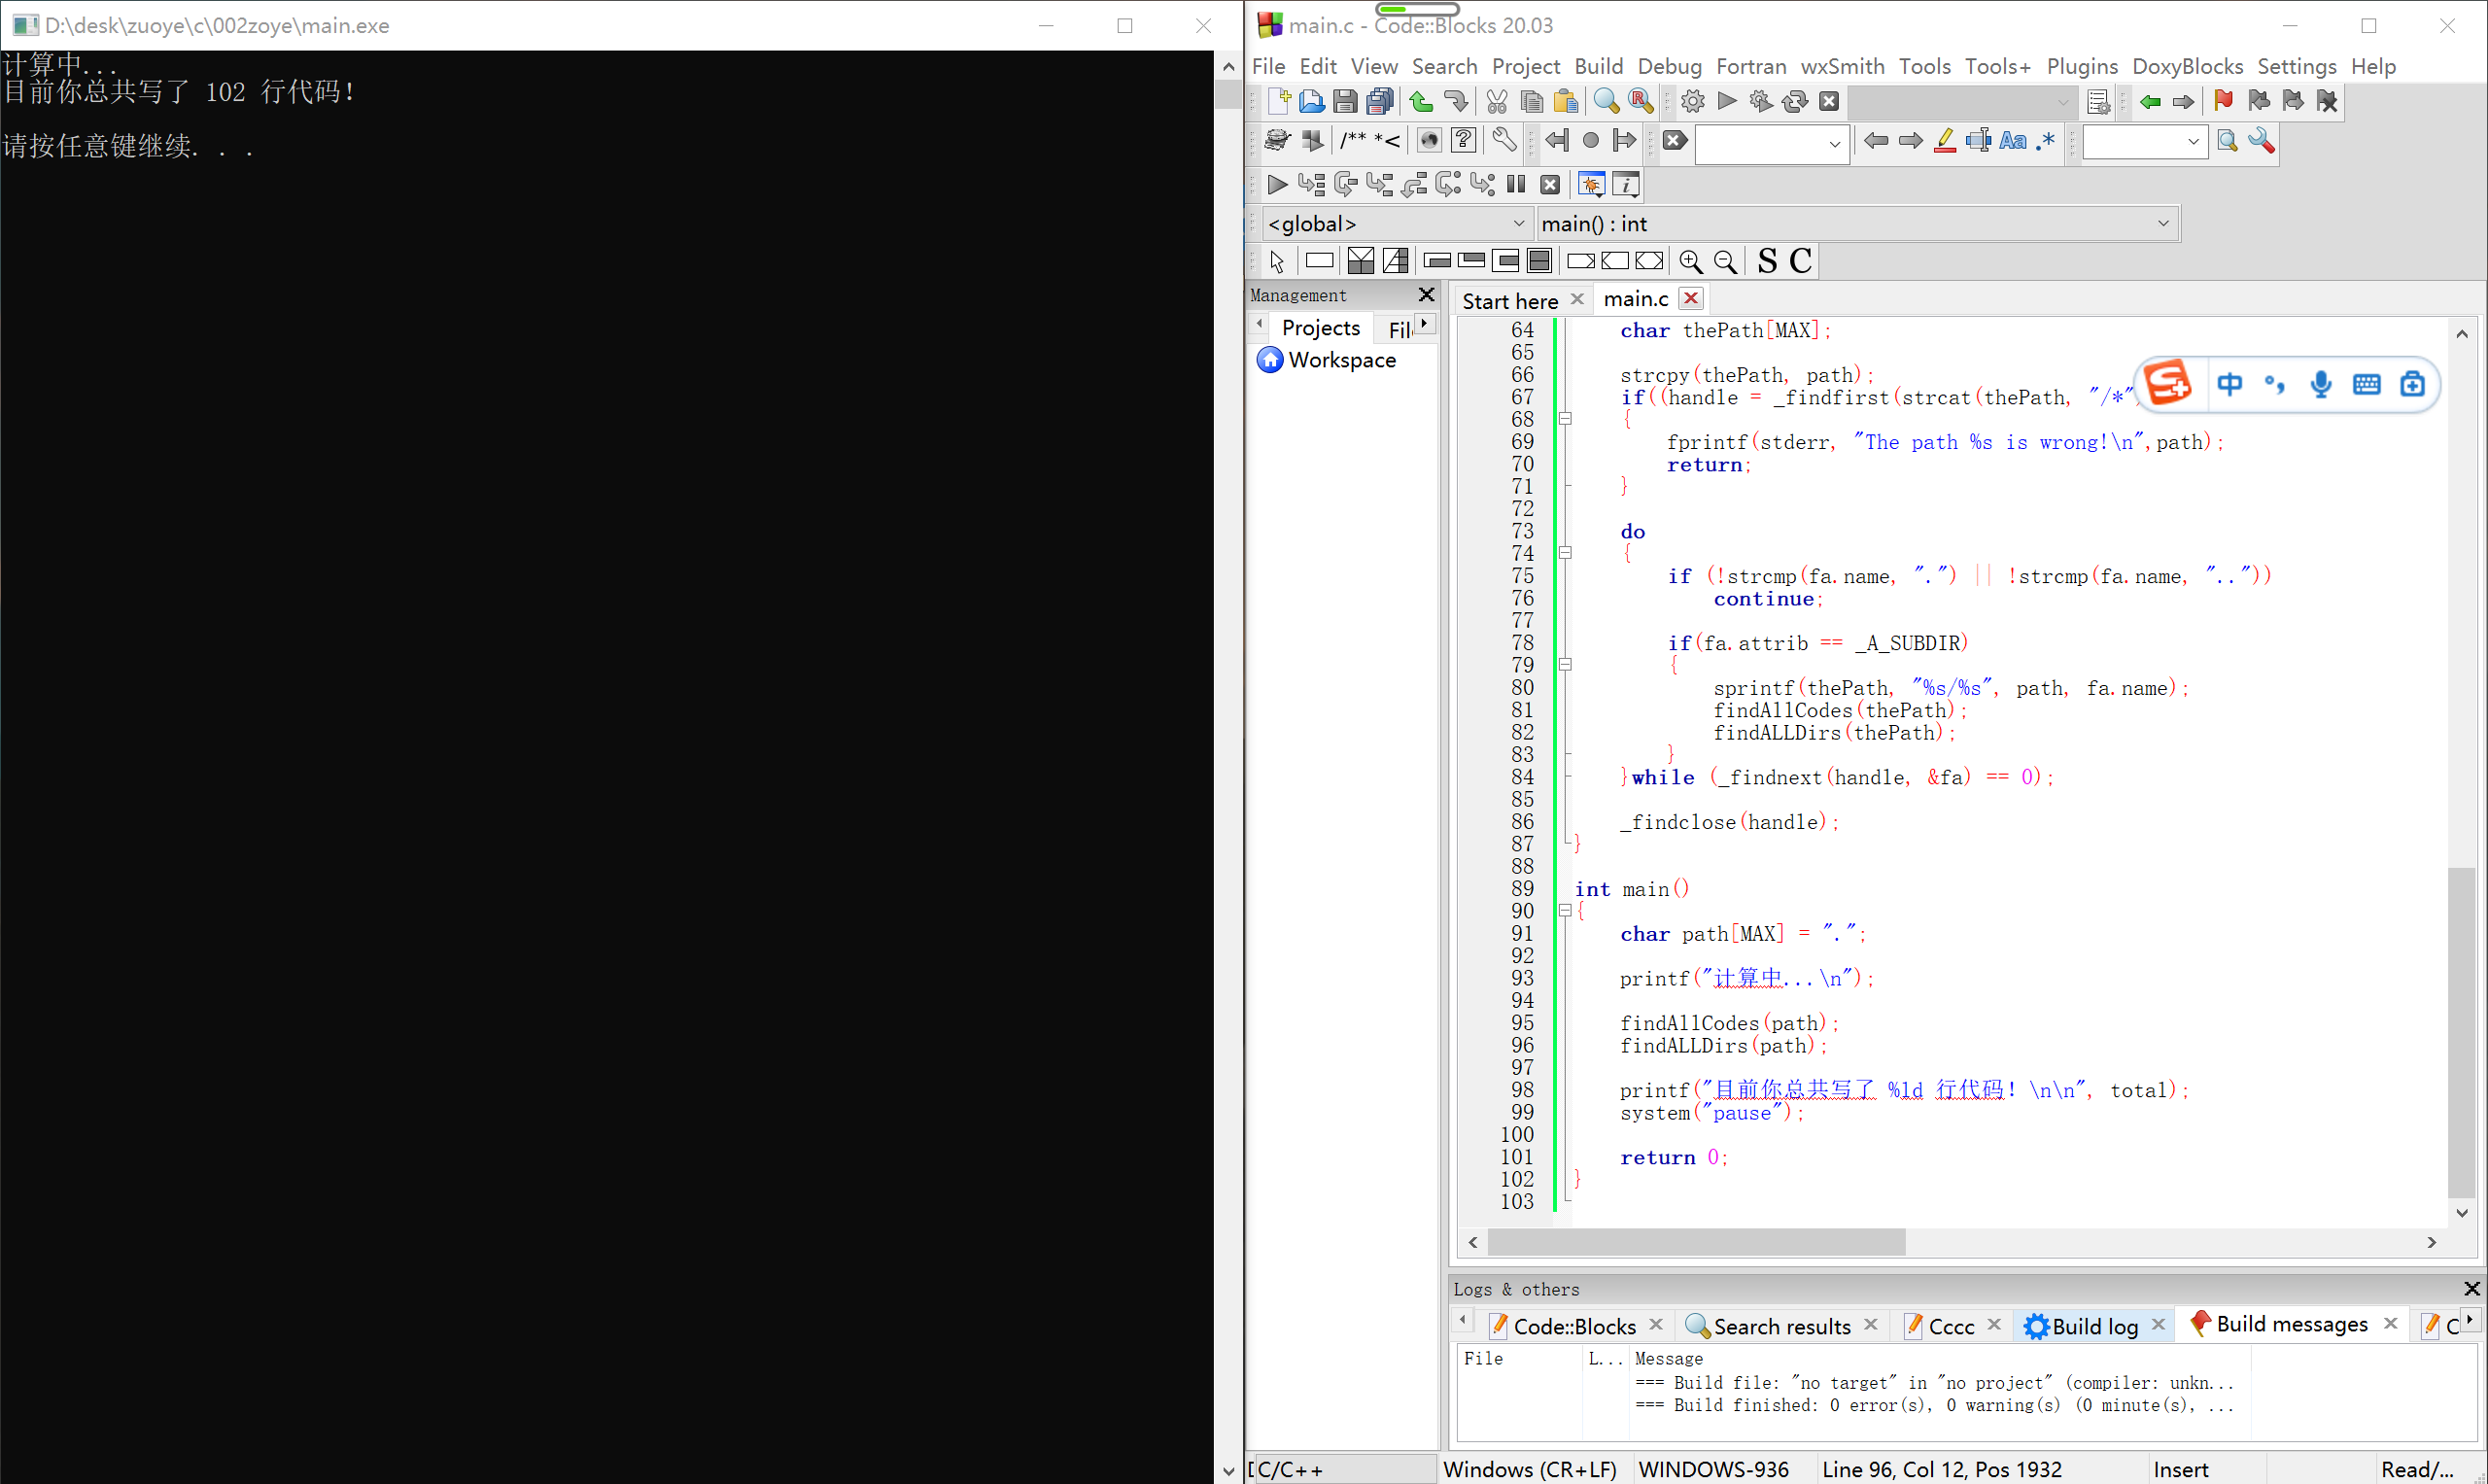Screen dimensions: 2488x1484
Task: Open the debugging windows bug icon
Action: coord(1591,184)
